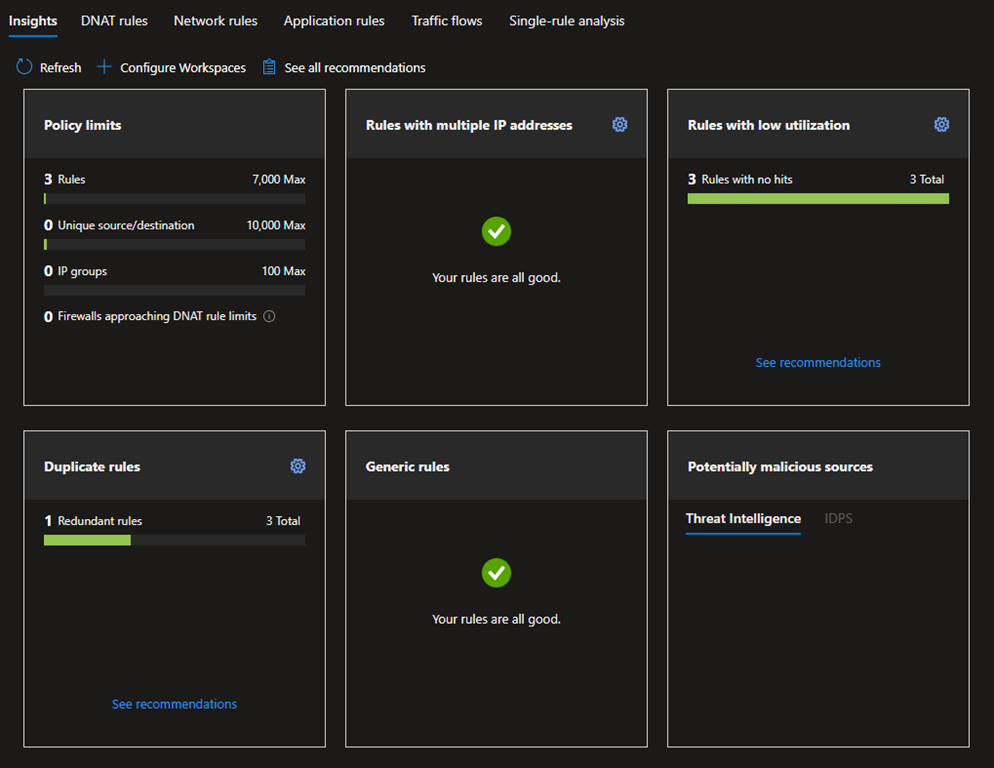The image size is (994, 768).
Task: Select the Traffic flows tab
Action: coord(447,21)
